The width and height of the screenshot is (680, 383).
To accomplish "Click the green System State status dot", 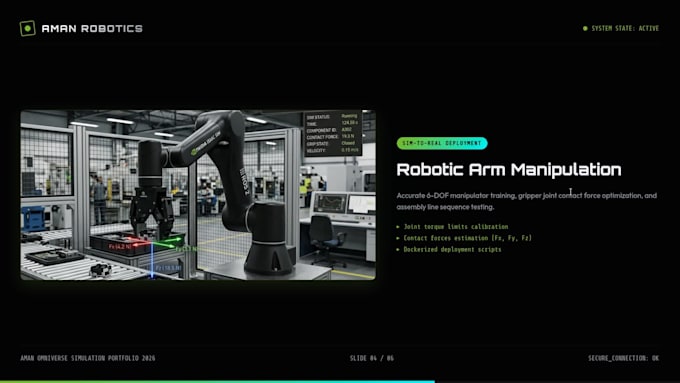I will pos(585,29).
